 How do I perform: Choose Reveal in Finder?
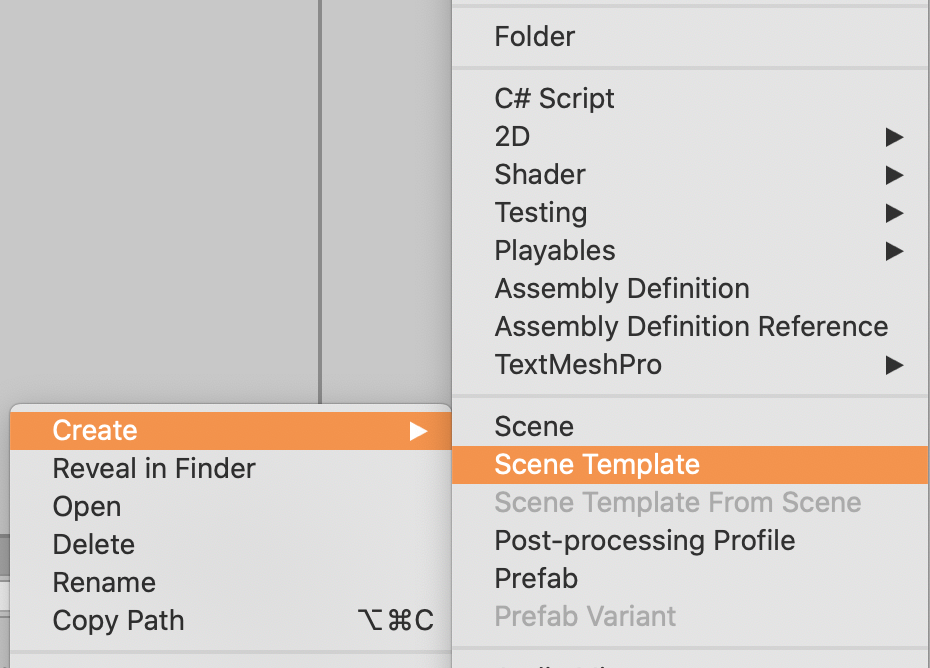153,468
